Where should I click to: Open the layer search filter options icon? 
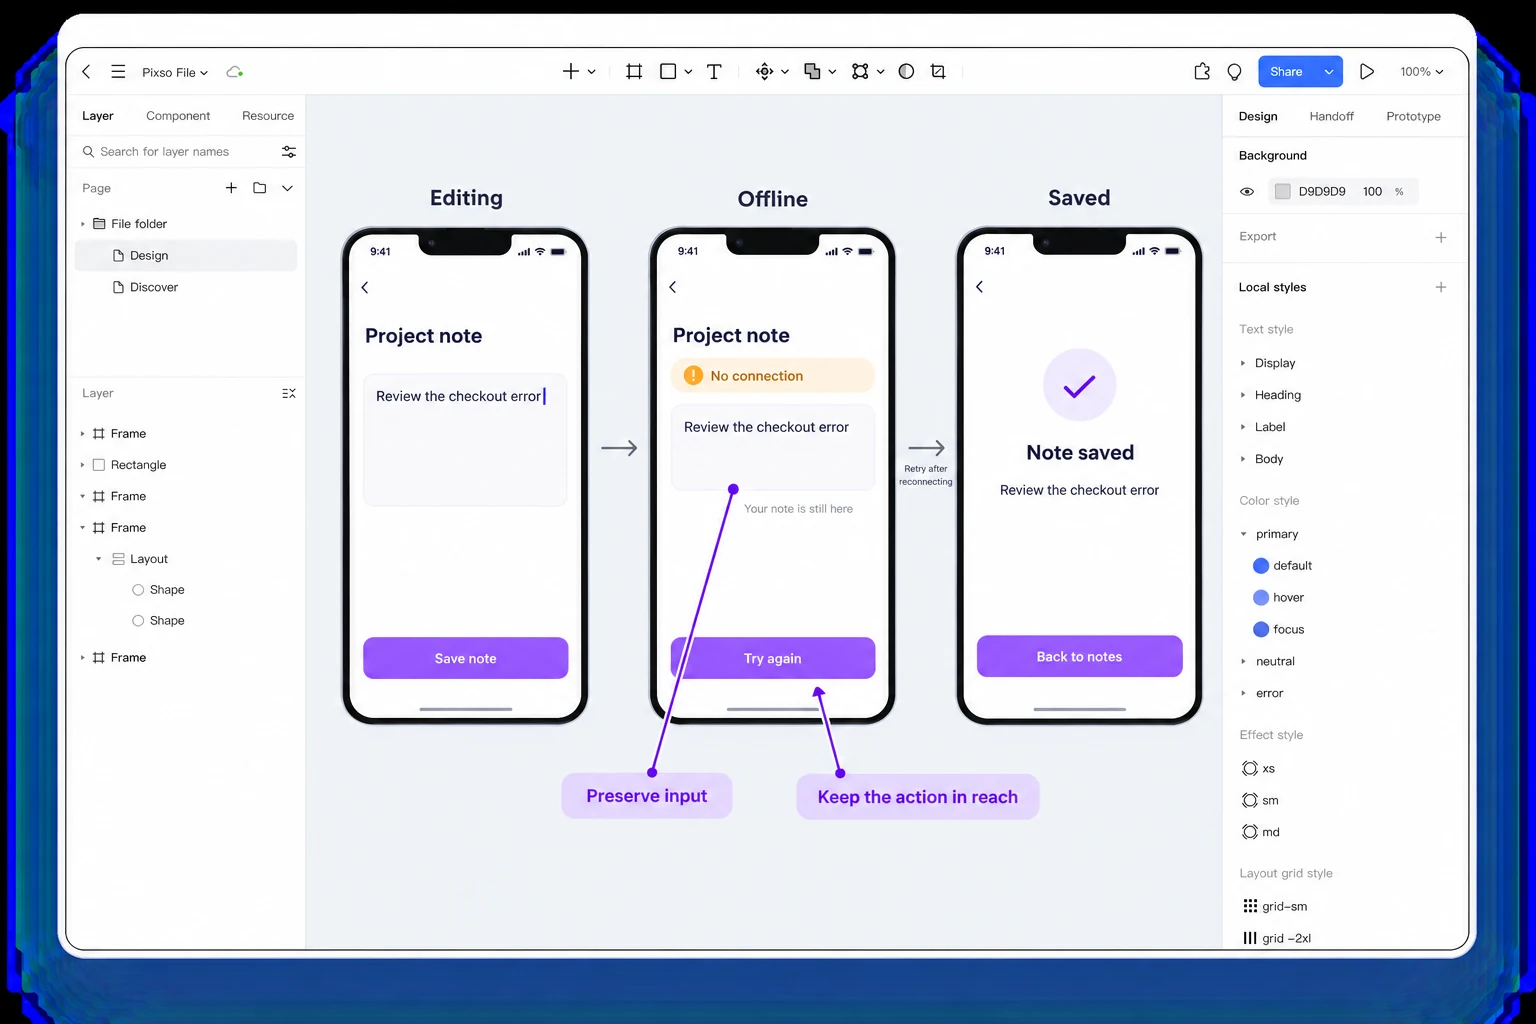pos(289,152)
